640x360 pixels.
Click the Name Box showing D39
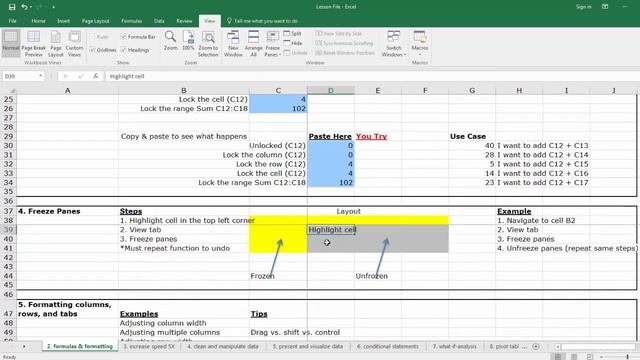(x=20, y=76)
